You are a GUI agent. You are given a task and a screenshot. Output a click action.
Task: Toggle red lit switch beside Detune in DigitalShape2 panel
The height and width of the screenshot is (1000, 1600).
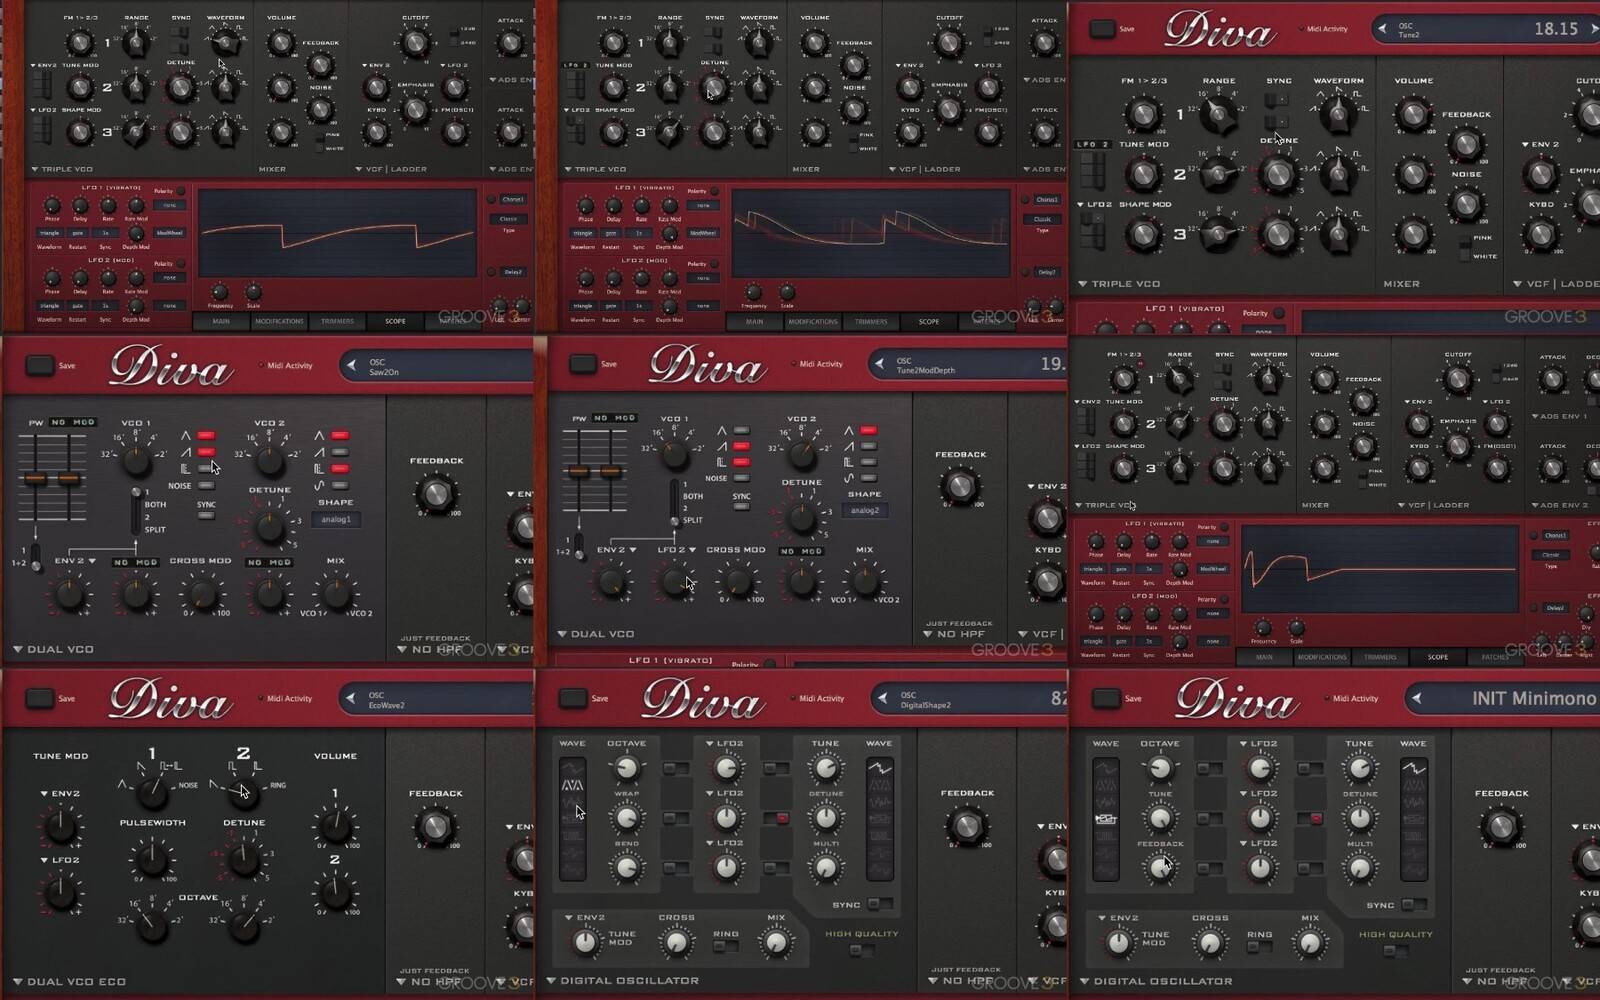[x=776, y=818]
